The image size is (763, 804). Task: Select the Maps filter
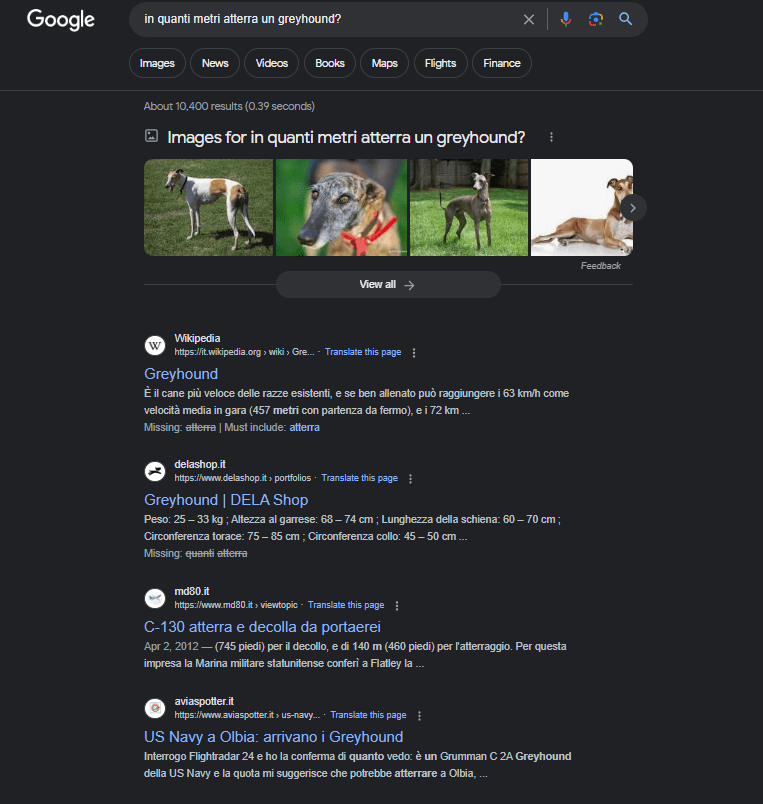[x=384, y=63]
